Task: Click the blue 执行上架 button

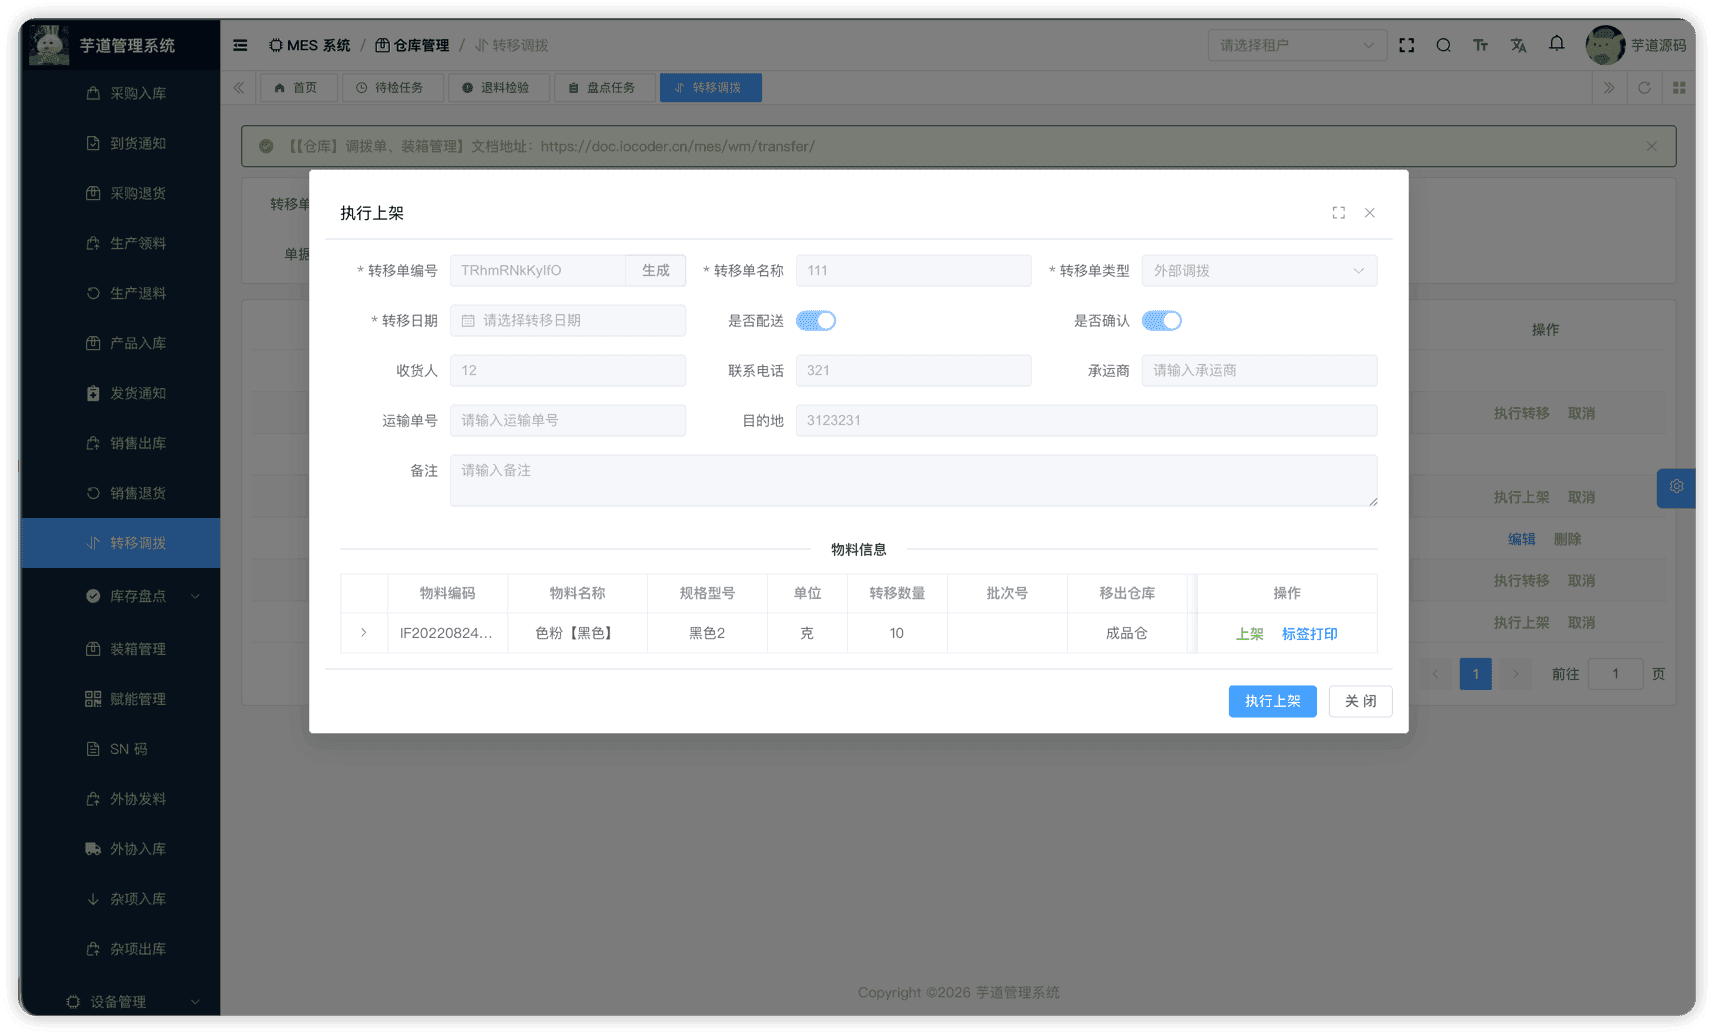Action: point(1272,701)
